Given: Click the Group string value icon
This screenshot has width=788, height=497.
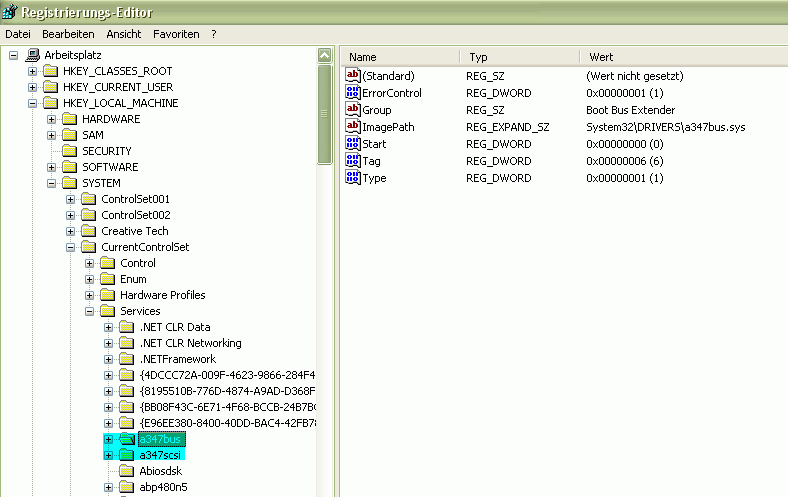Looking at the screenshot, I should [353, 110].
